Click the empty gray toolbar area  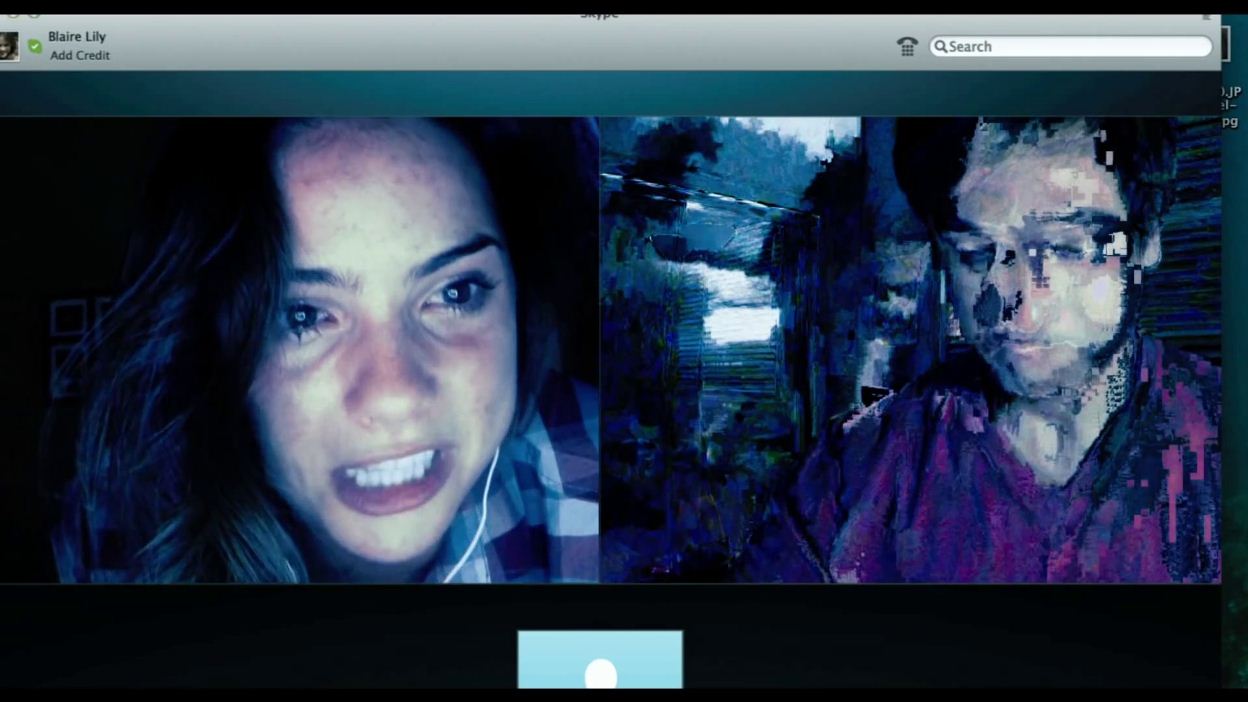[x=500, y=46]
